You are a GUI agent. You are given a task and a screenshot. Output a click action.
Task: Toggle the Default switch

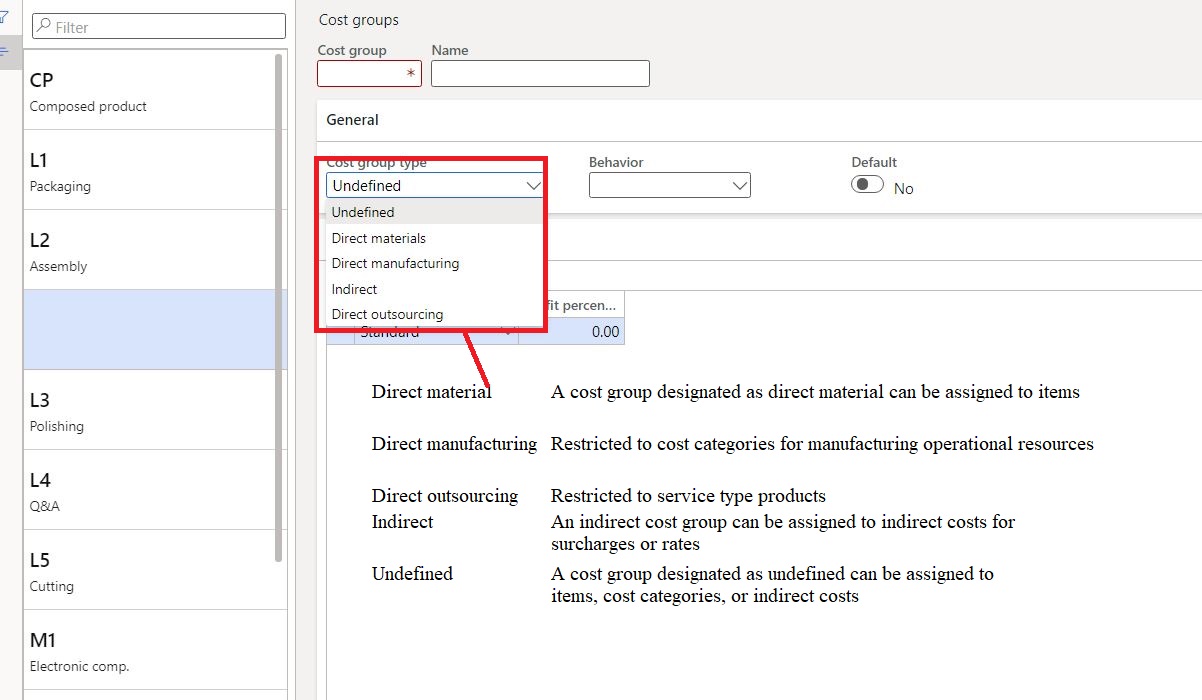point(867,185)
